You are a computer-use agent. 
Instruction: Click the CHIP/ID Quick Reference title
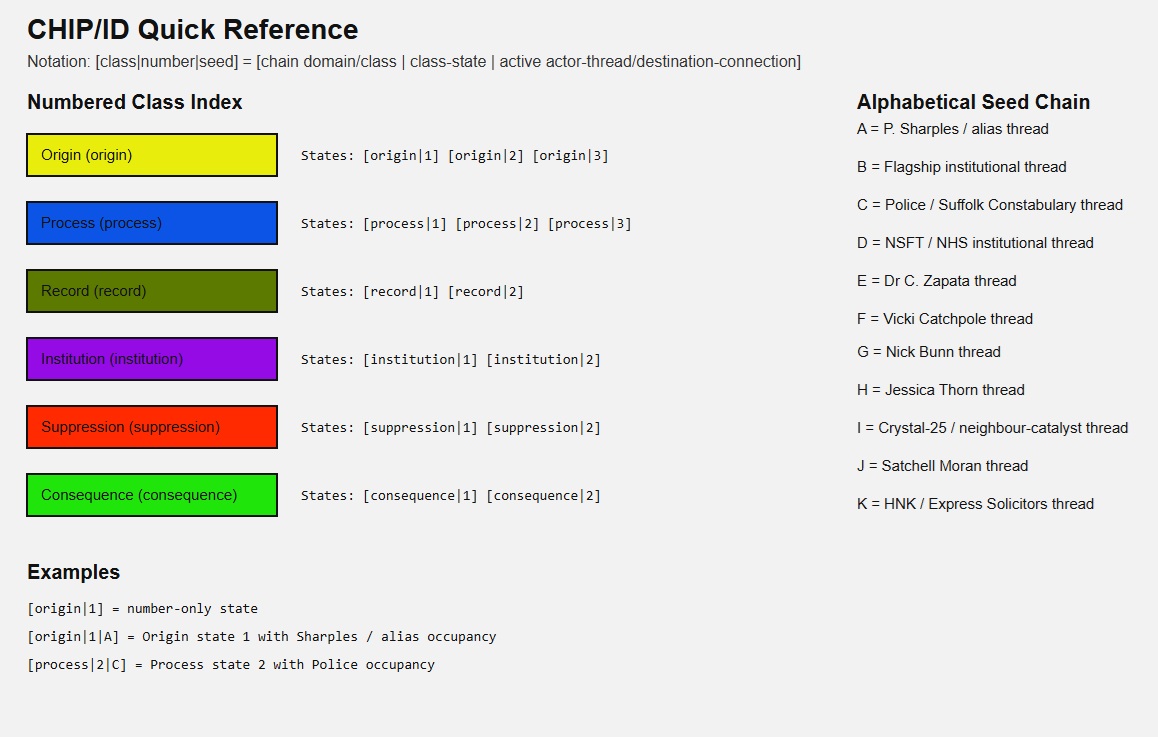point(193,30)
